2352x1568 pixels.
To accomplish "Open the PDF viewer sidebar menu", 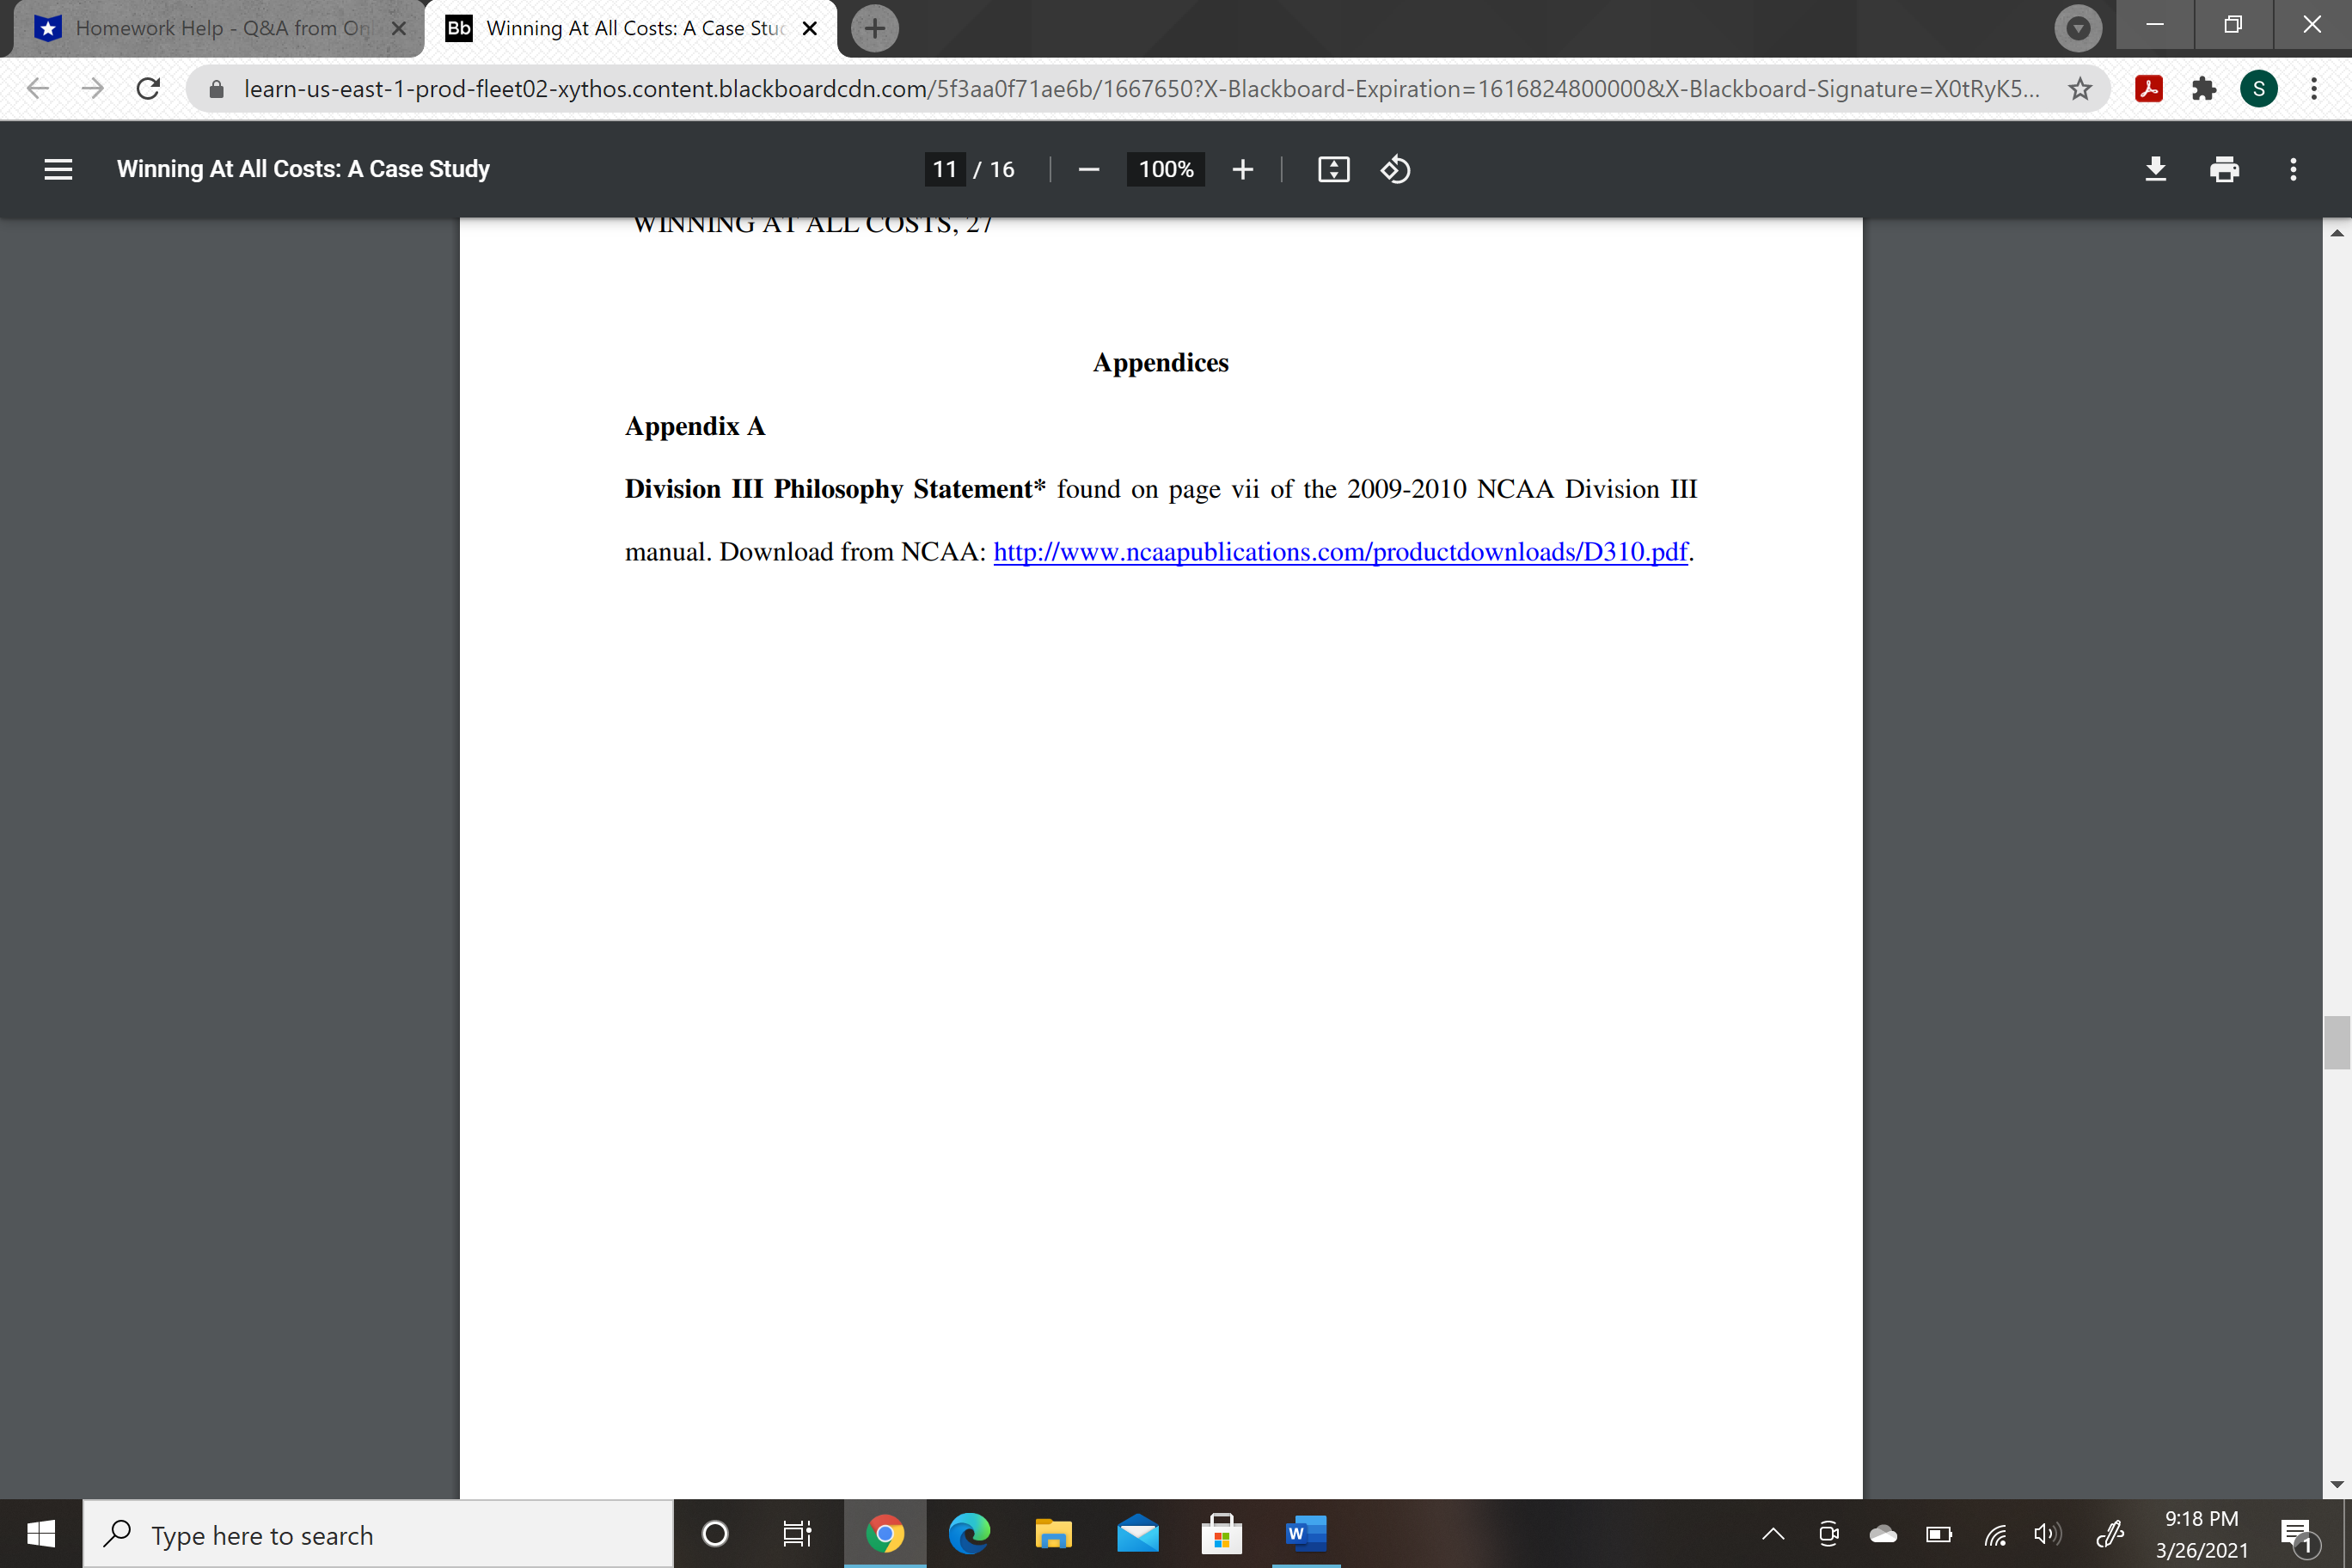I will pos(57,169).
